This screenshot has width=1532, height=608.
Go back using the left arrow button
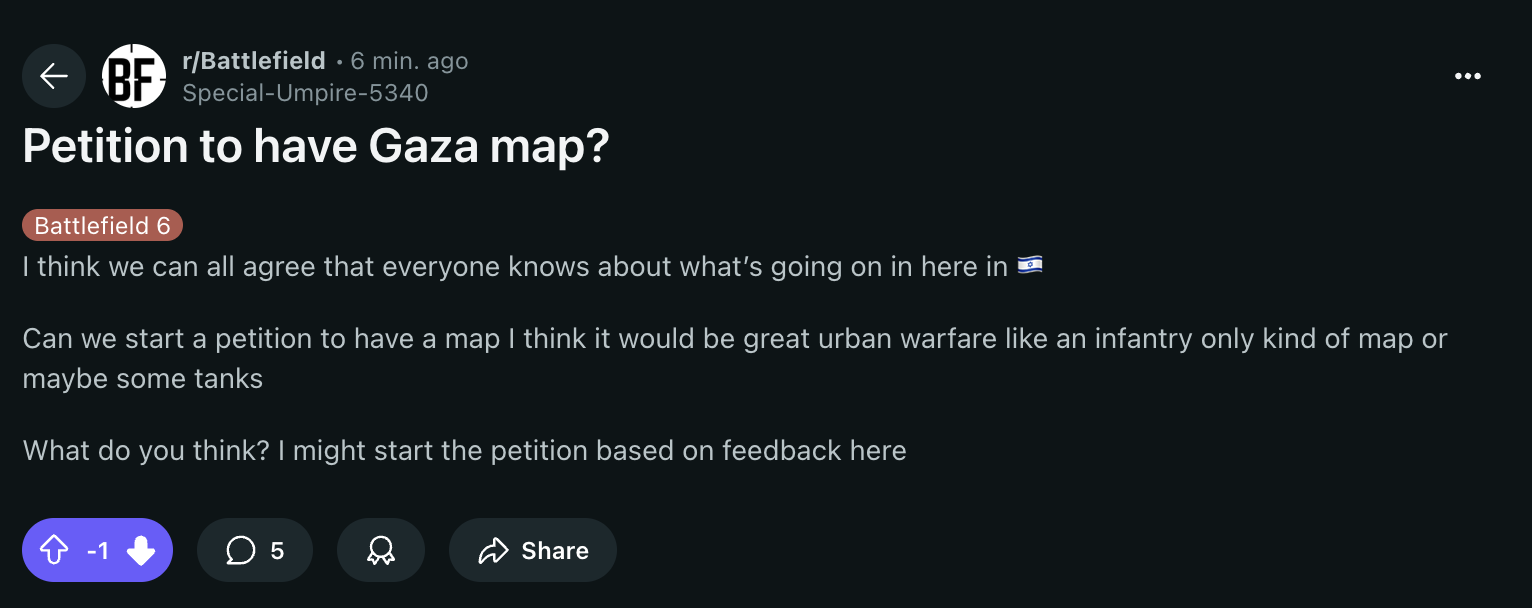point(54,76)
